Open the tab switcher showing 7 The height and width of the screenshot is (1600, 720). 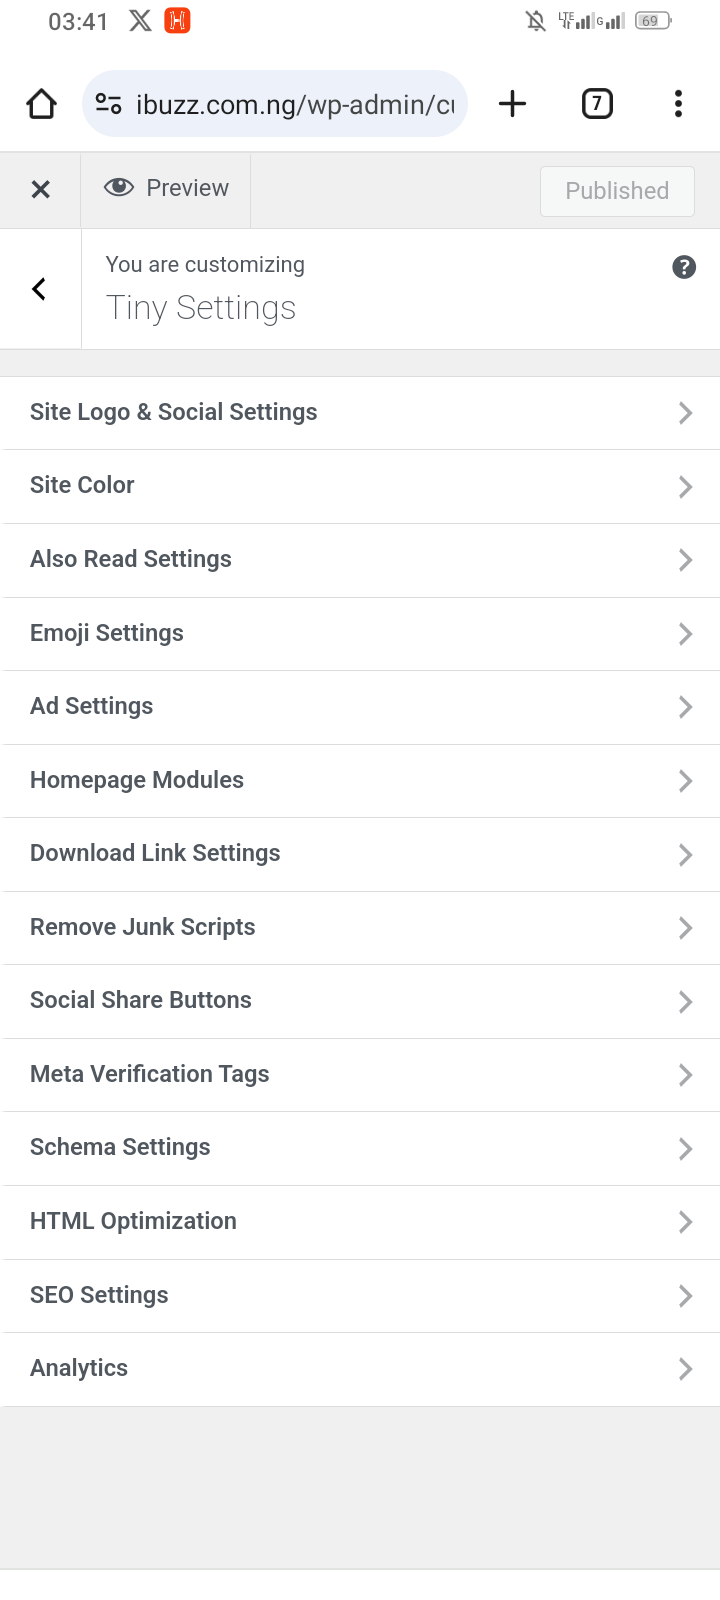597,104
